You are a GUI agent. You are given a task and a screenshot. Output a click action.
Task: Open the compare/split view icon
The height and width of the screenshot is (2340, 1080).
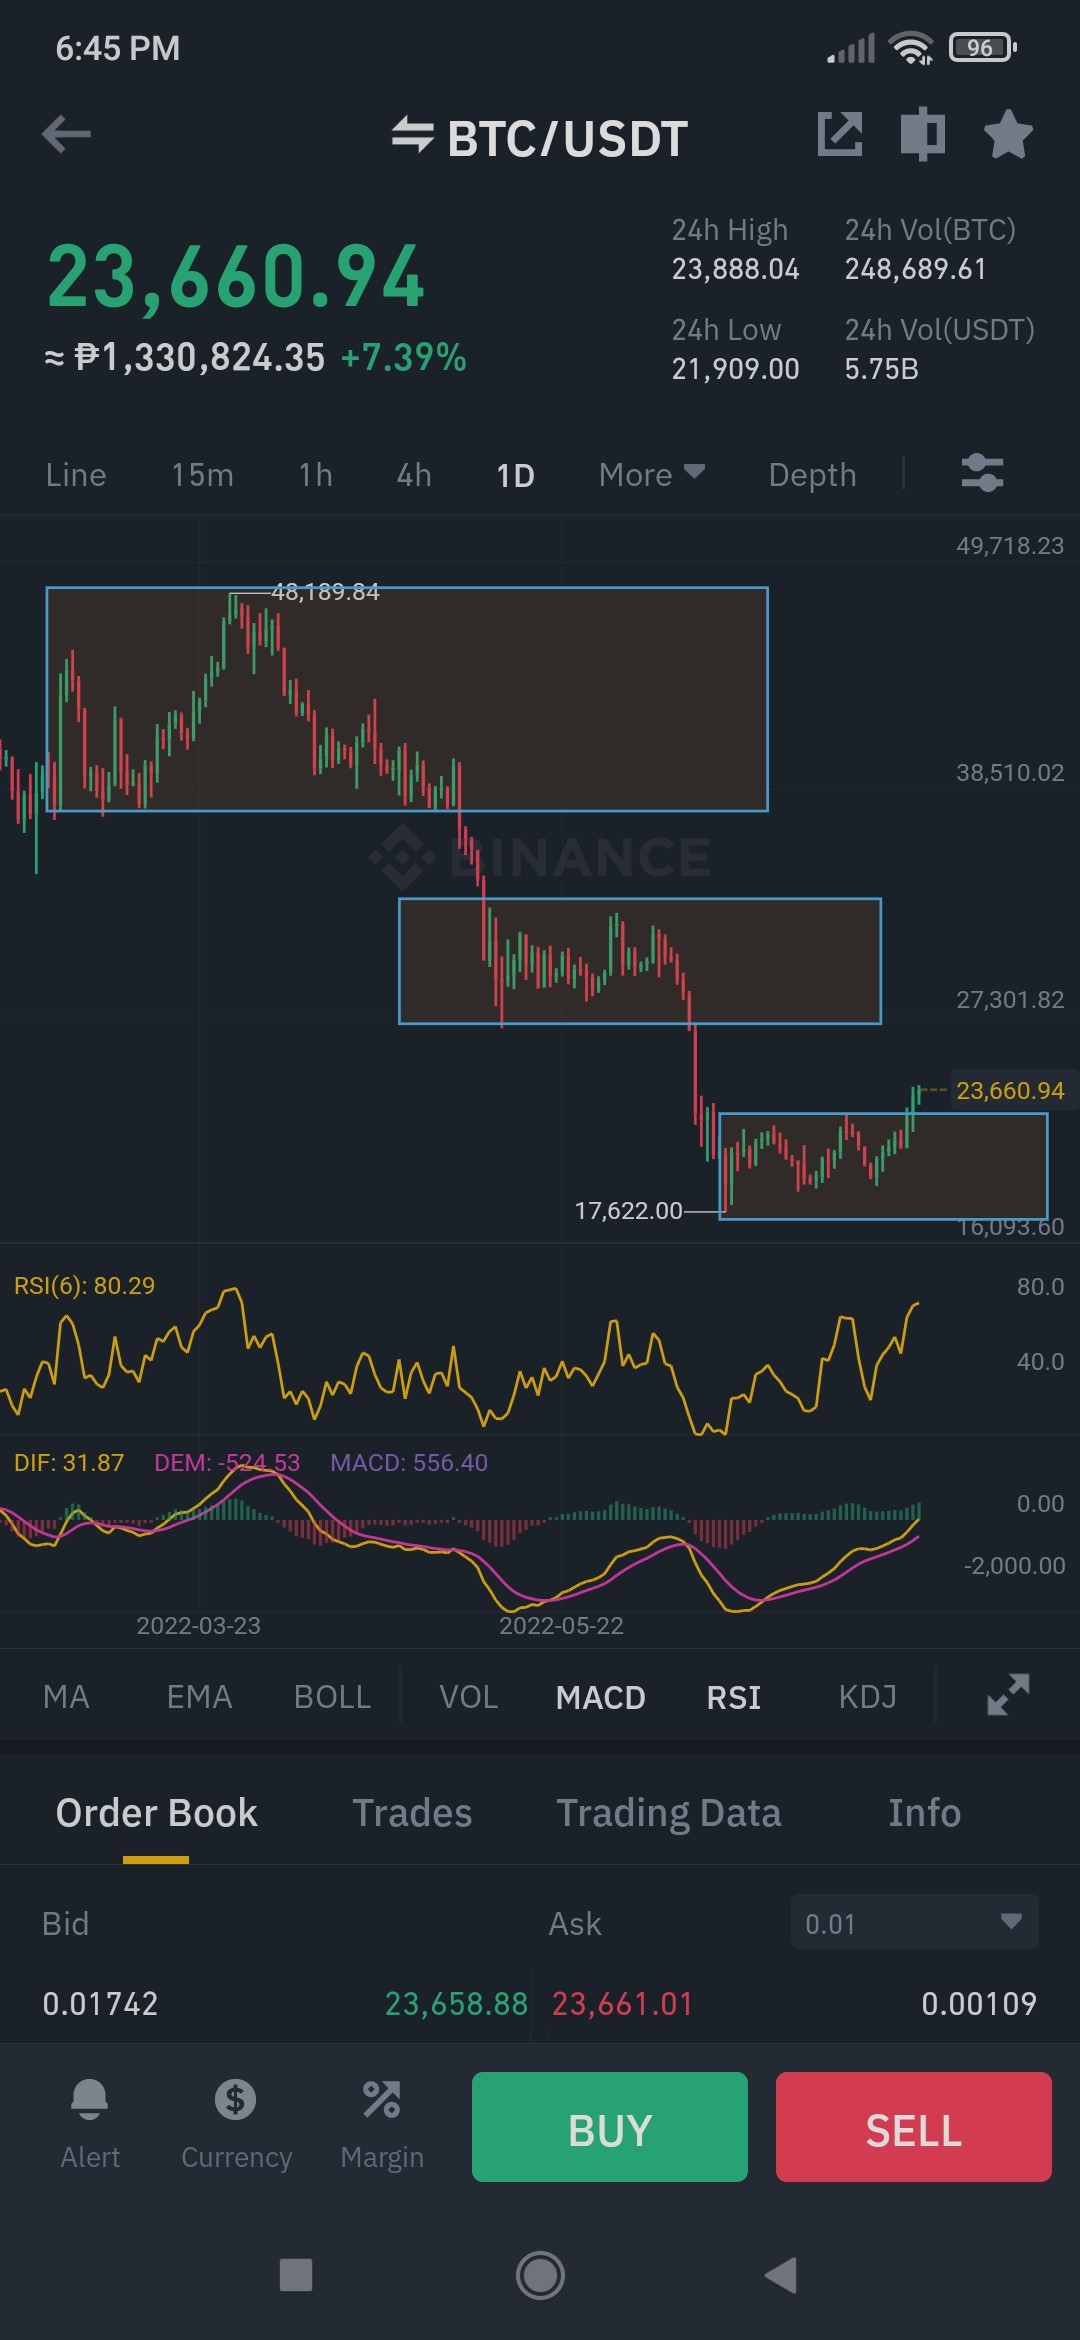tap(923, 134)
